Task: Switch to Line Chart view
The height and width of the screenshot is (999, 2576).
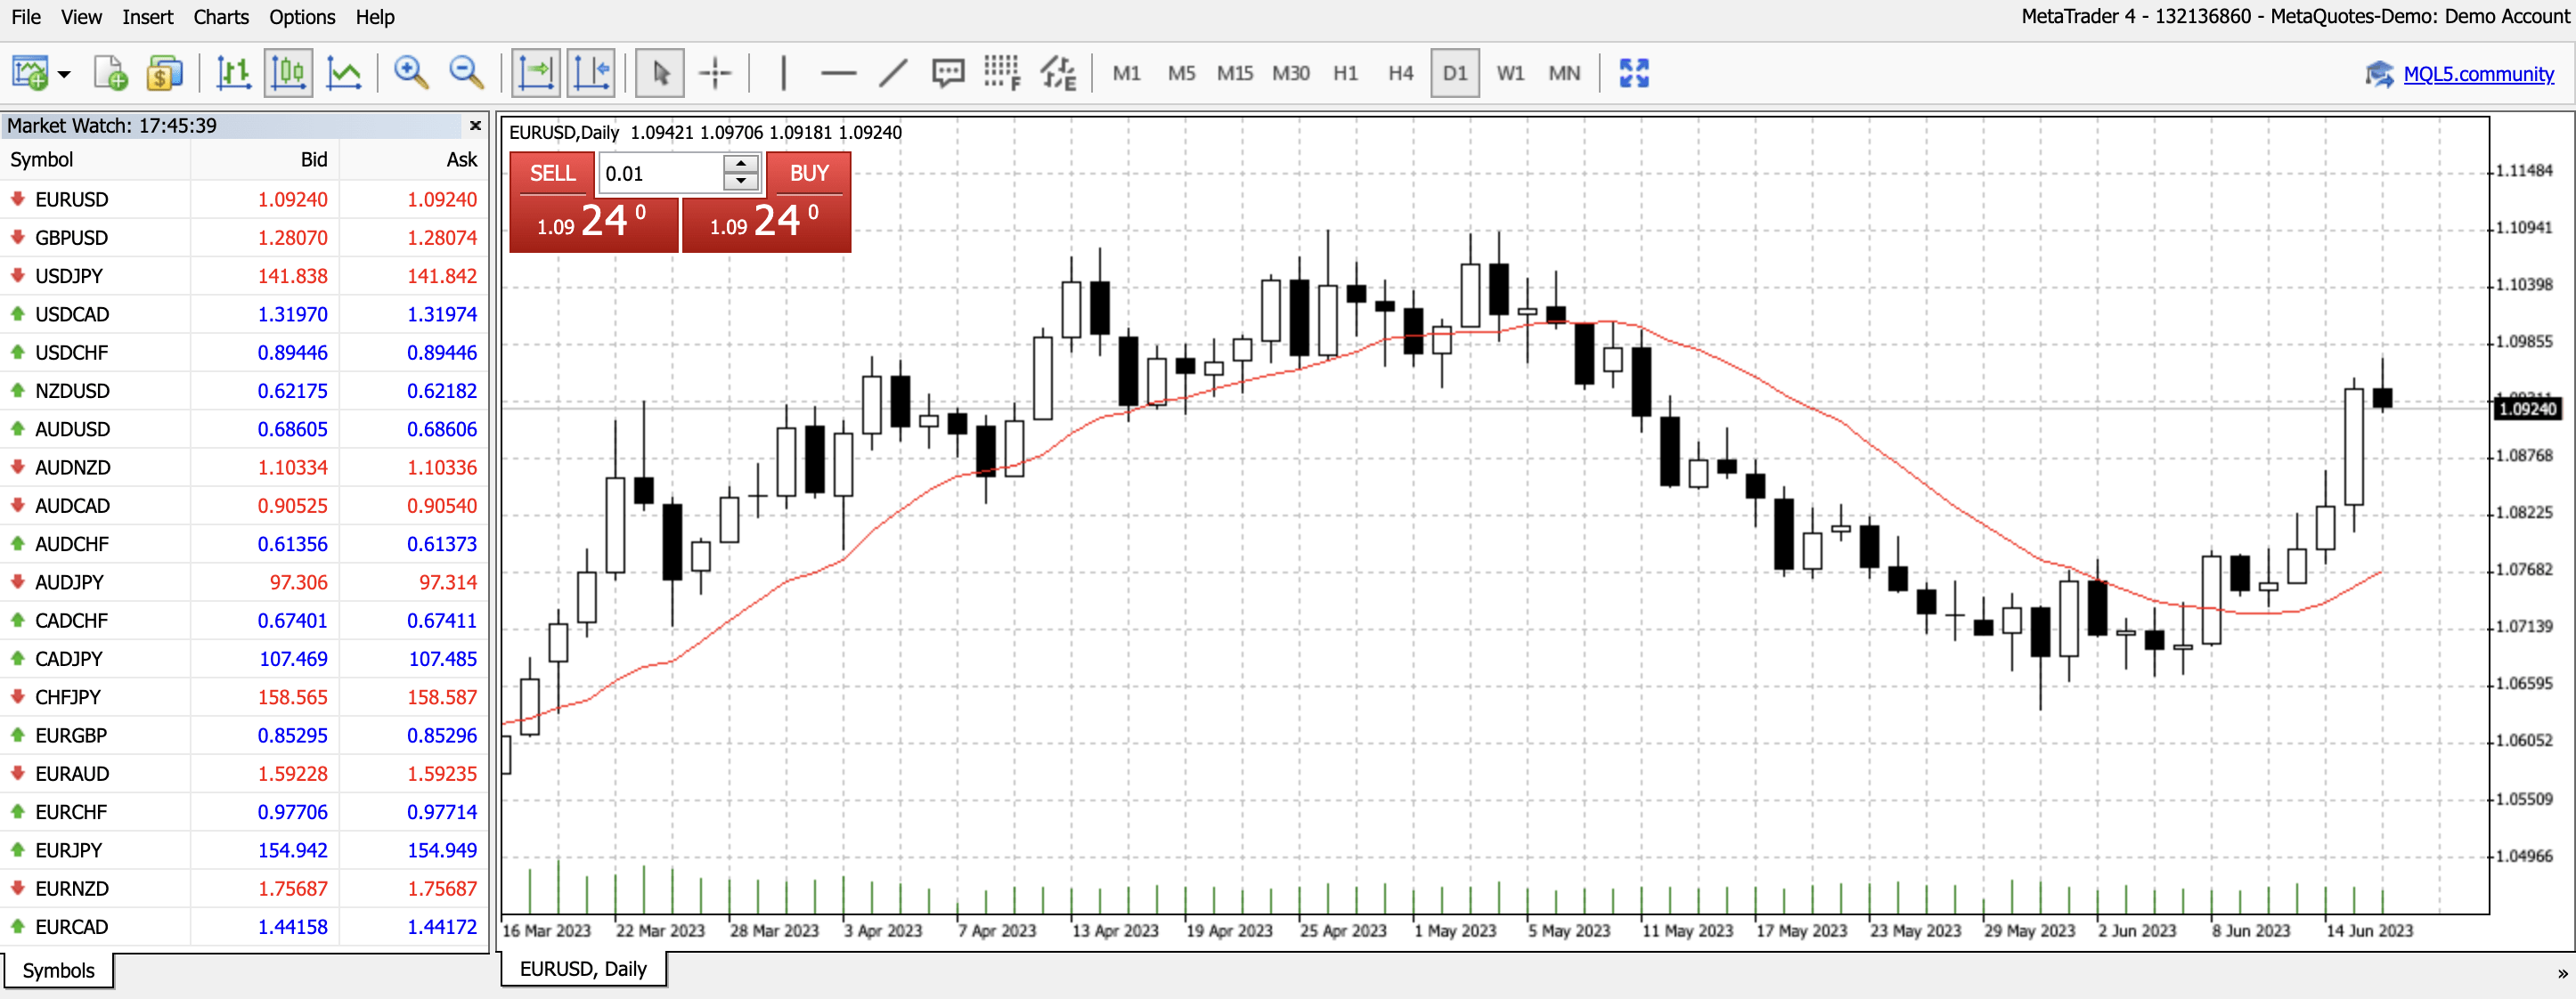Action: click(x=343, y=73)
